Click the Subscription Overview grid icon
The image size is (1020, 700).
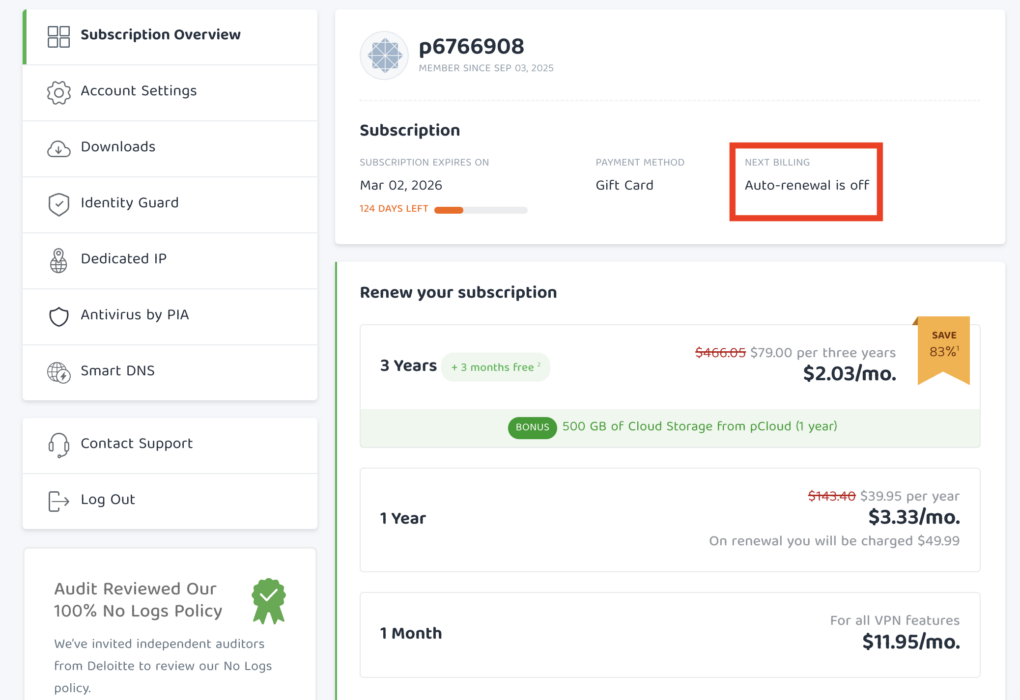tap(59, 37)
